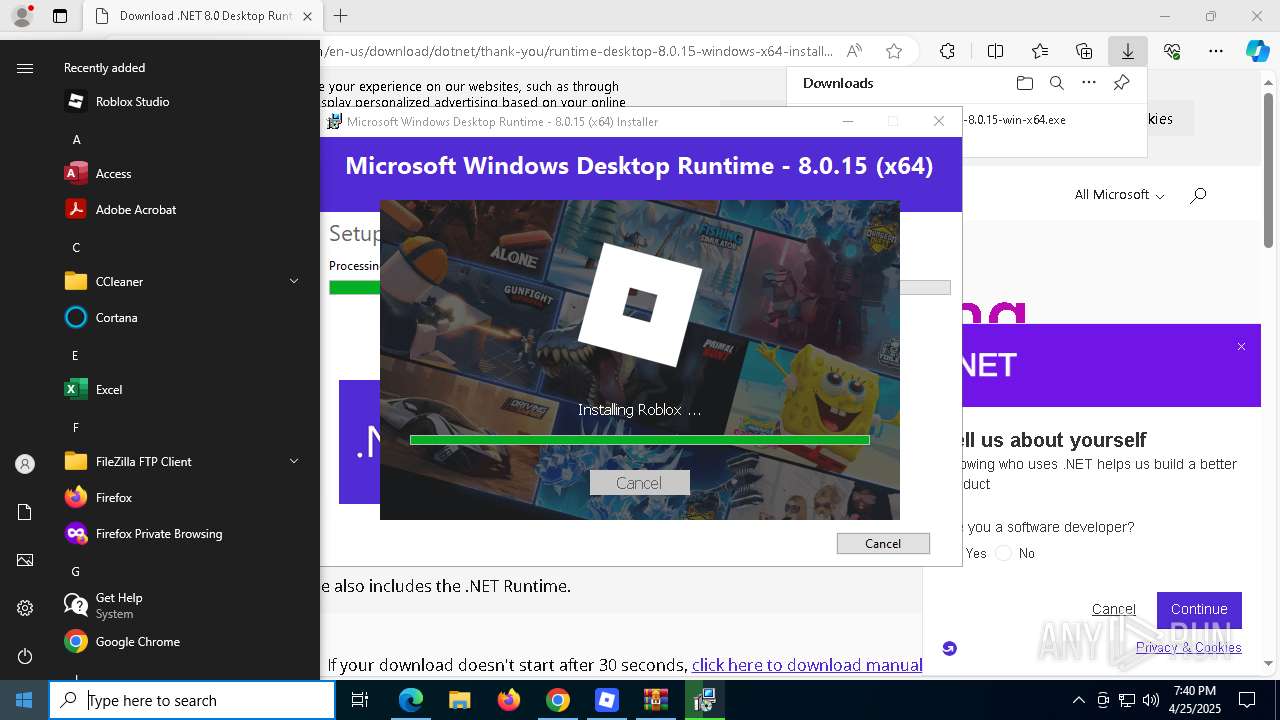Viewport: 1280px width, 720px height.
Task: Pin the Downloads panel
Action: (x=1122, y=83)
